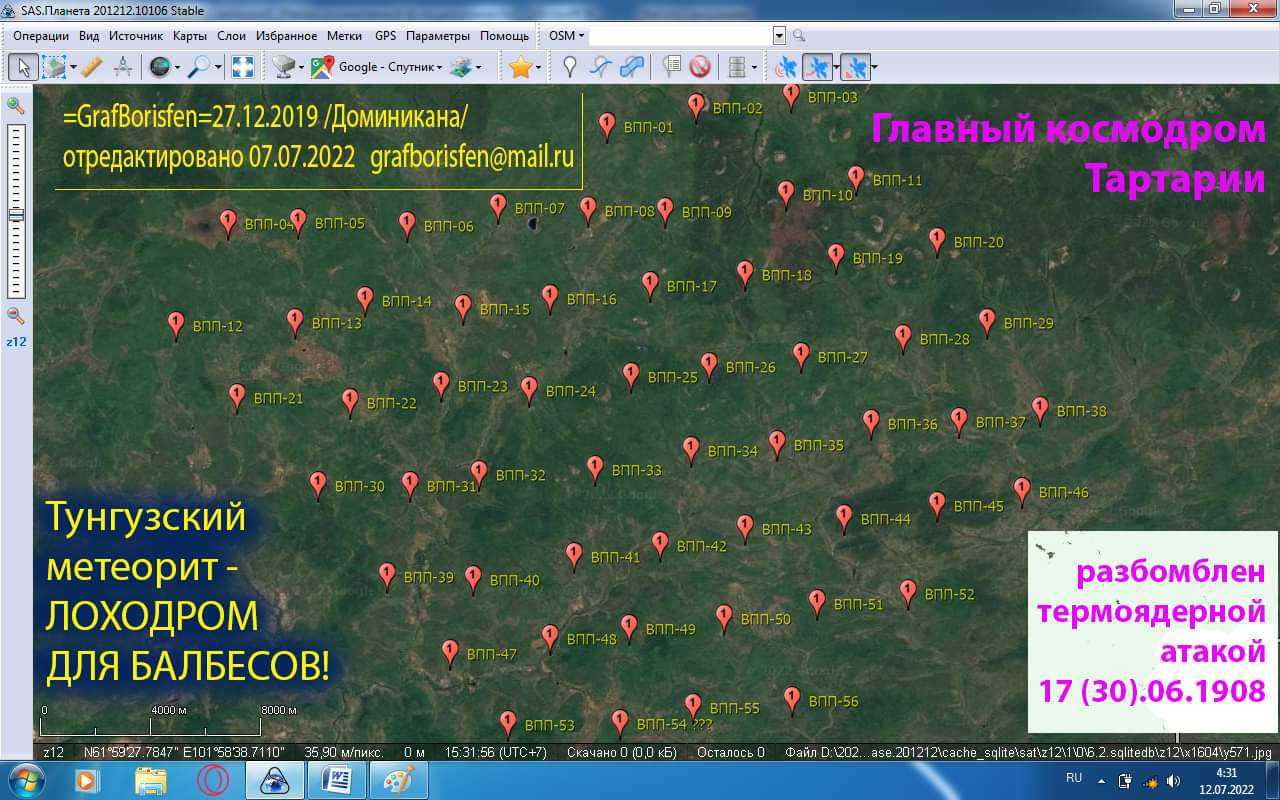Toggle full screen map mode
This screenshot has width=1280, height=800.
pos(243,67)
